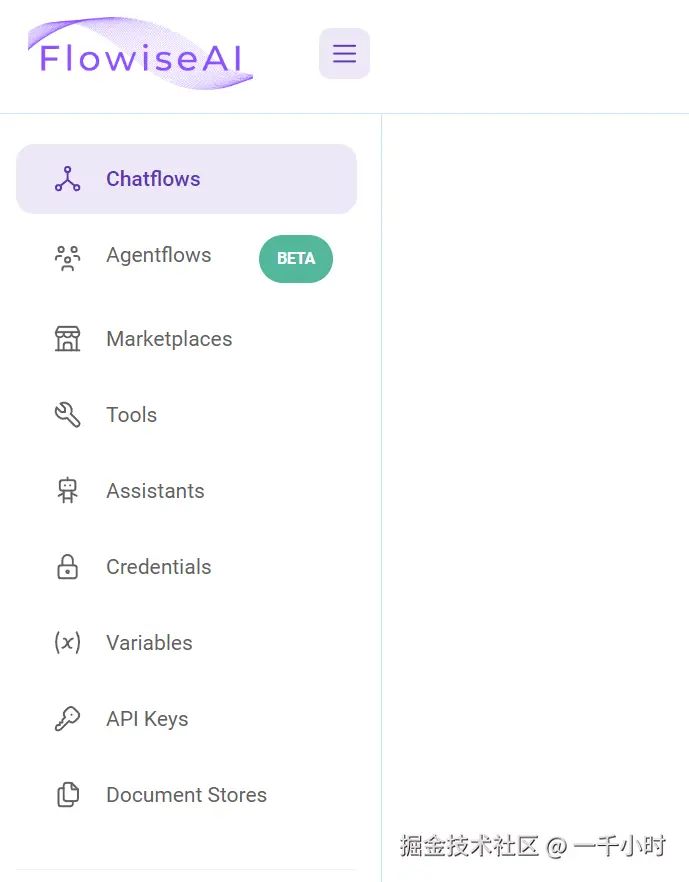Screen dimensions: 689x882
Task: Go to Marketplaces label in sidebar
Action: [169, 339]
